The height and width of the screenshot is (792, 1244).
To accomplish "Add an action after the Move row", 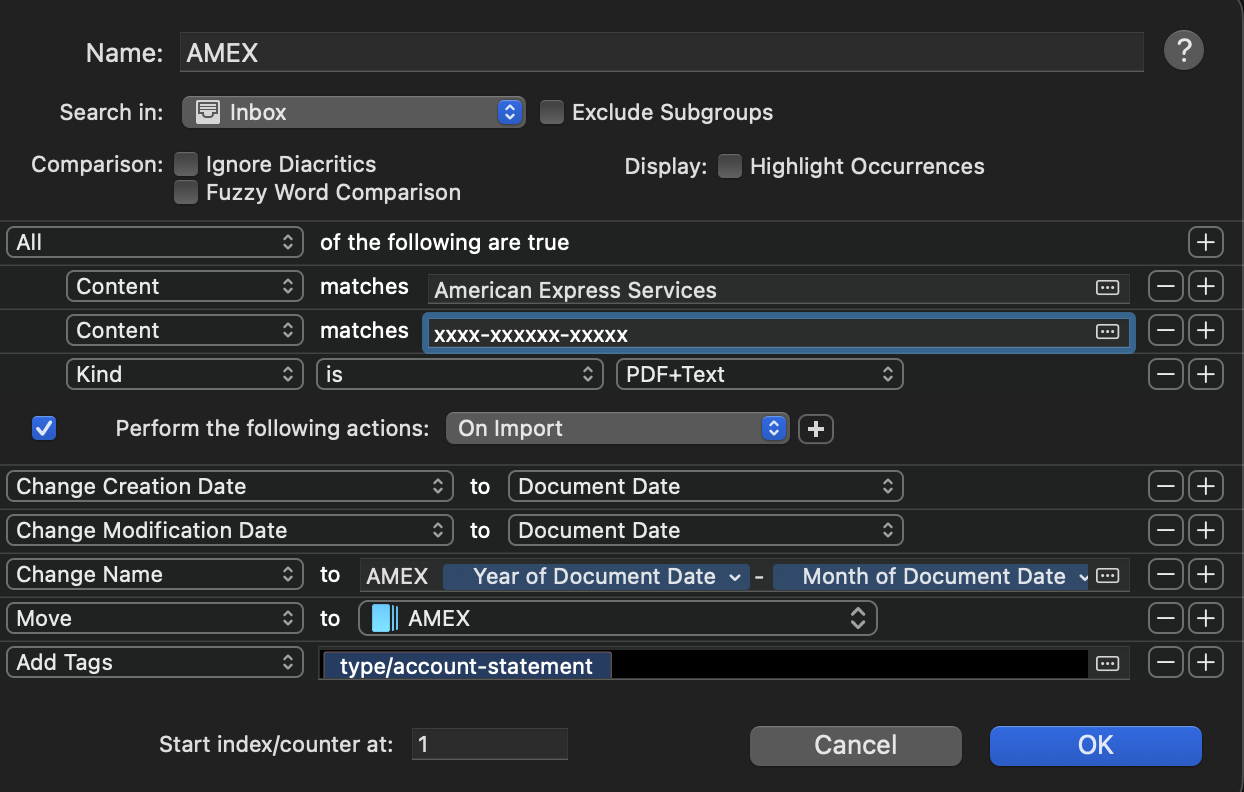I will click(x=1206, y=619).
